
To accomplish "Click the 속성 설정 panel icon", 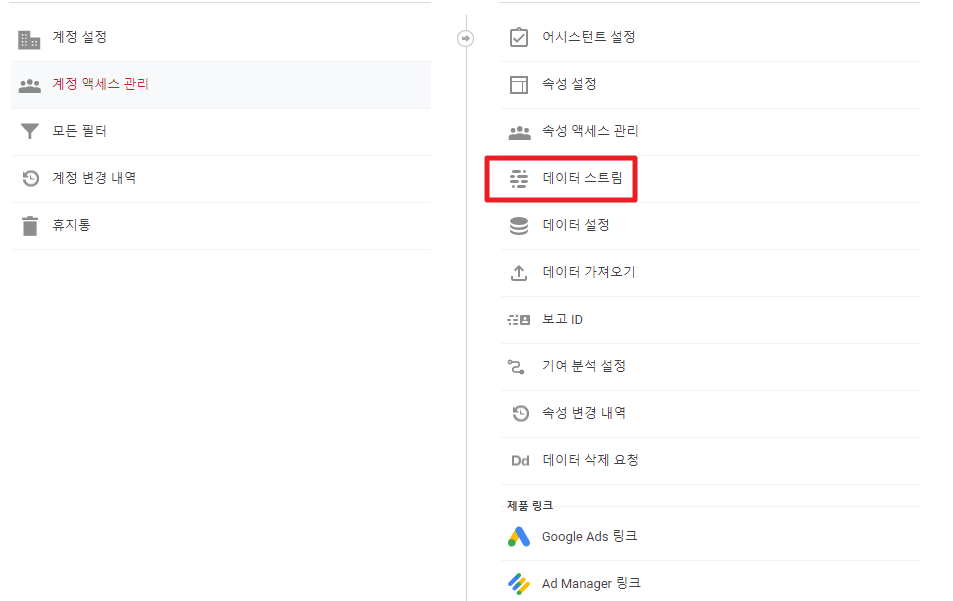I will [519, 84].
